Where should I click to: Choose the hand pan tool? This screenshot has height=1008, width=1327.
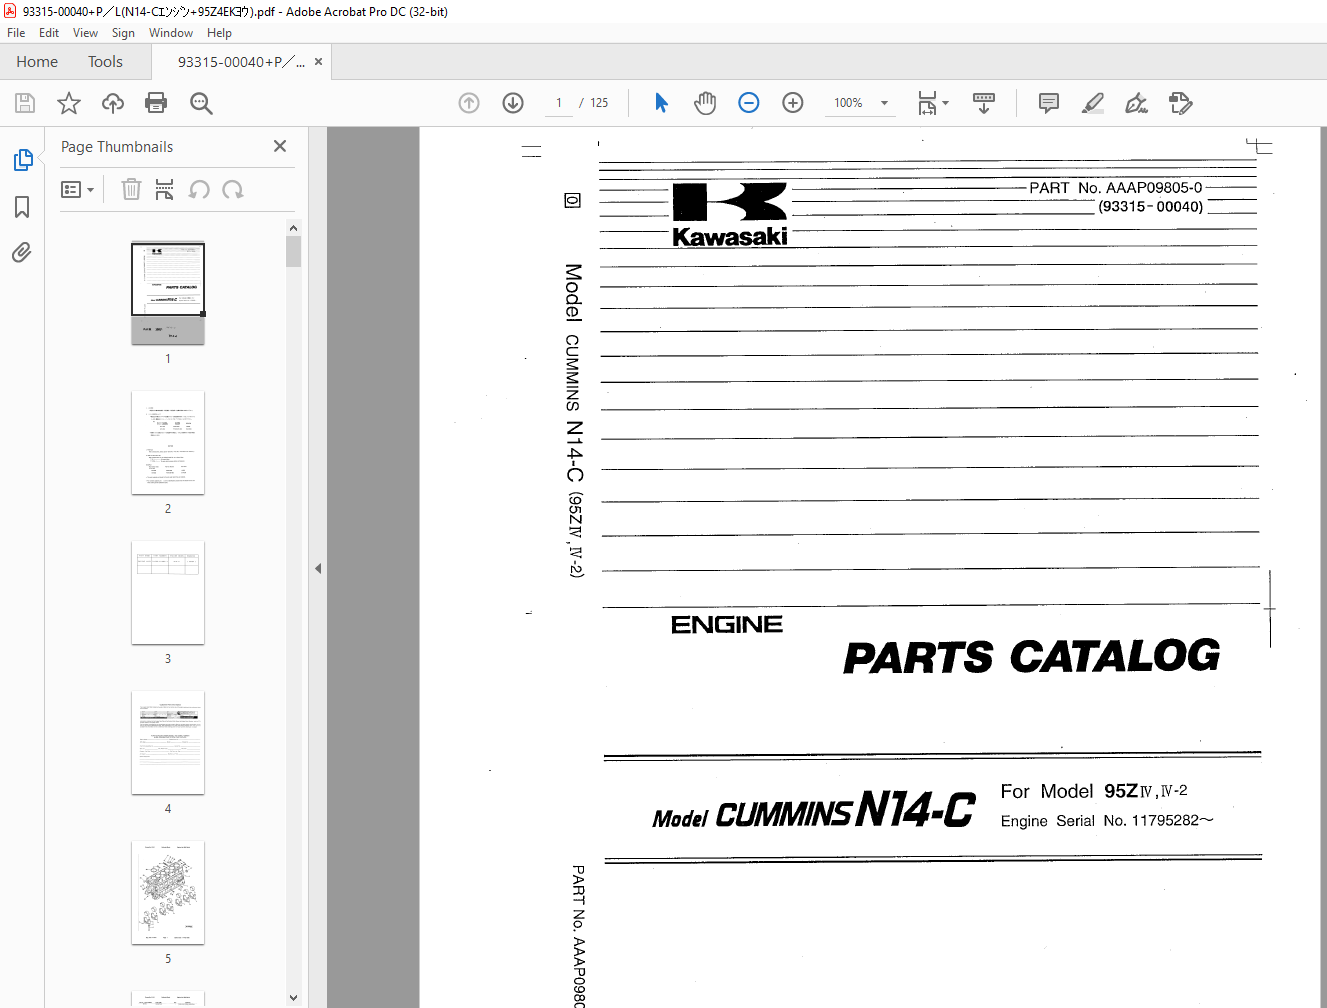705,103
